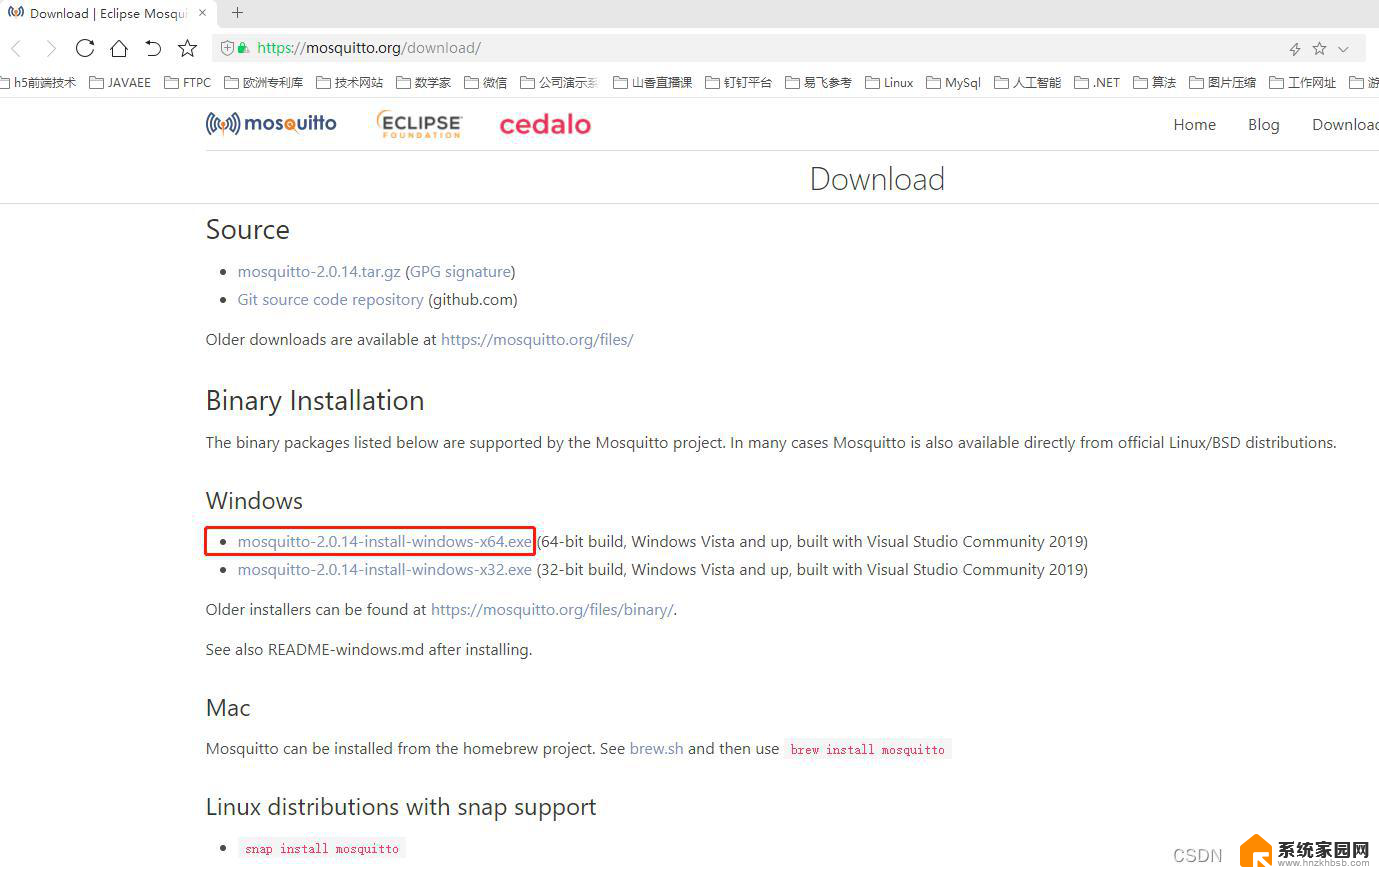Viewport: 1379px width, 875px height.
Task: Click the Mac section heading
Action: click(x=228, y=708)
